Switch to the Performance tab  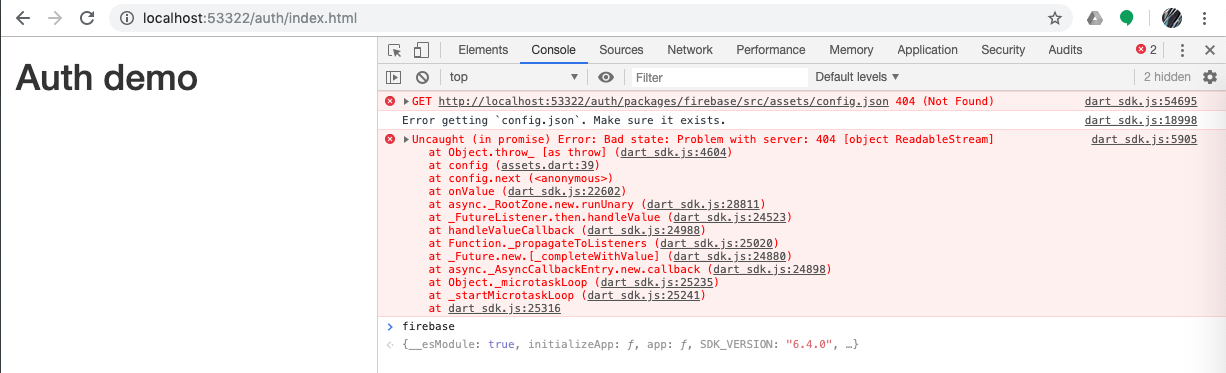(771, 50)
